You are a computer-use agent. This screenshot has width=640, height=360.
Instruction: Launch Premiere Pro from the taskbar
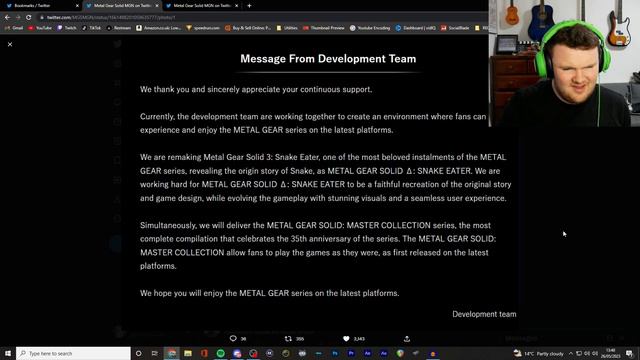351,353
